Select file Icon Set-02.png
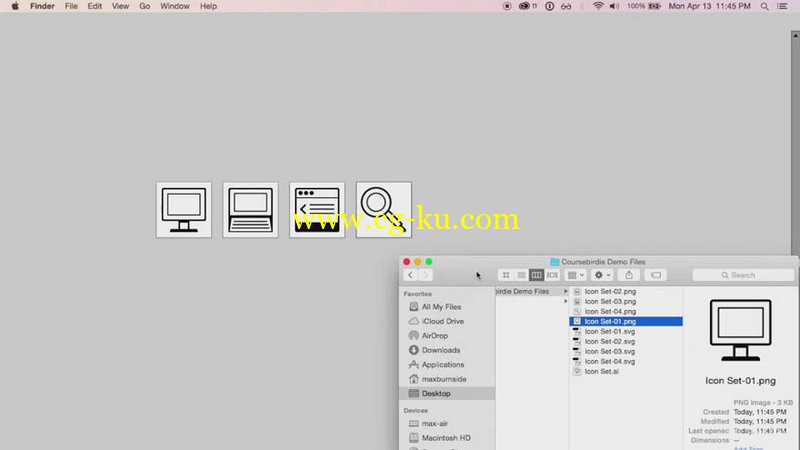 coord(610,291)
